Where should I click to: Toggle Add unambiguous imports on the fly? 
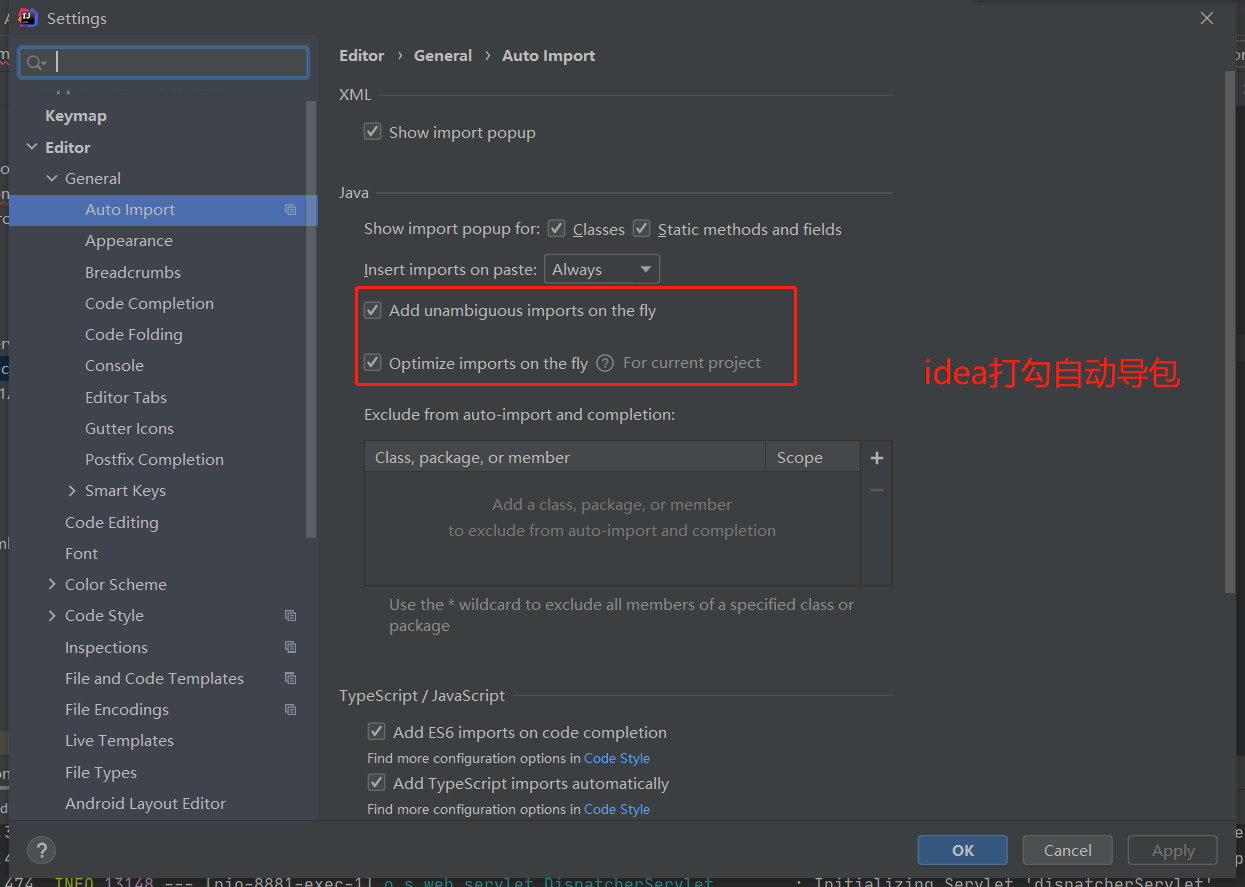click(x=373, y=310)
